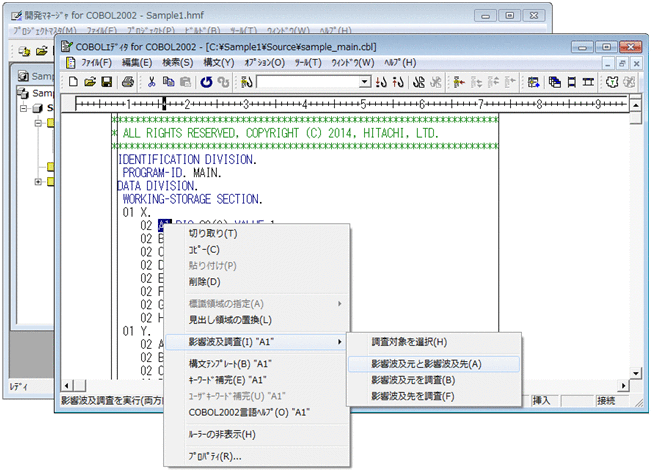
Task: Click the search icon left of the combo box
Action: tap(247, 82)
